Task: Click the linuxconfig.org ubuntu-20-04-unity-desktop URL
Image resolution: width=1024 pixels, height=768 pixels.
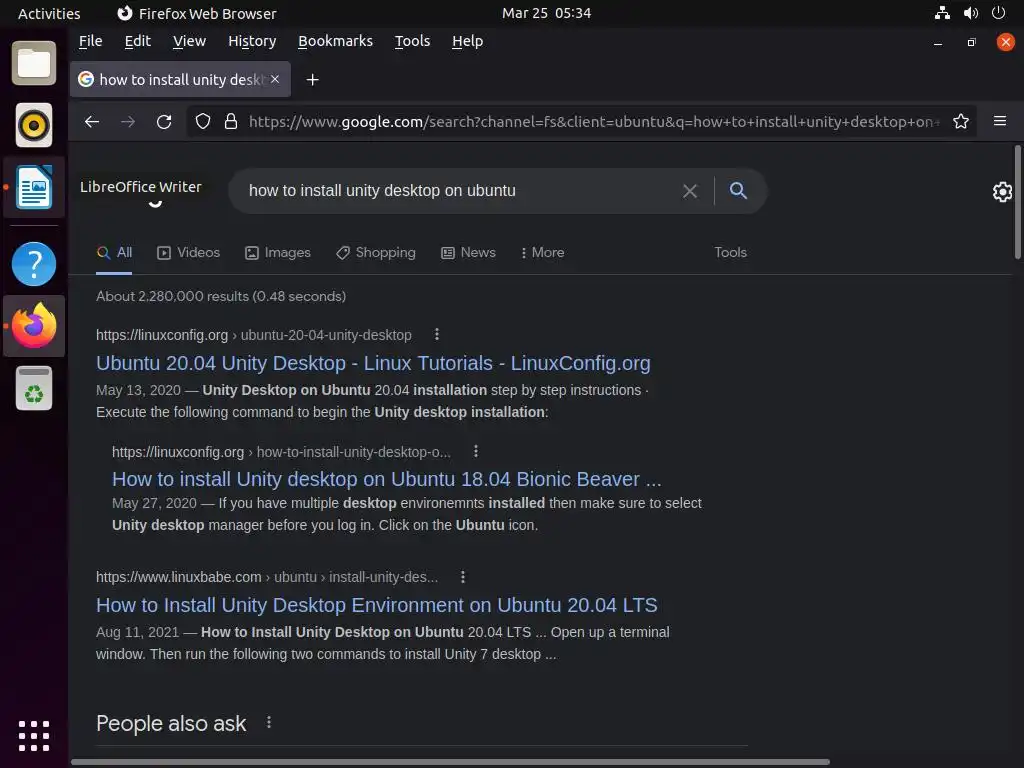Action: (254, 335)
